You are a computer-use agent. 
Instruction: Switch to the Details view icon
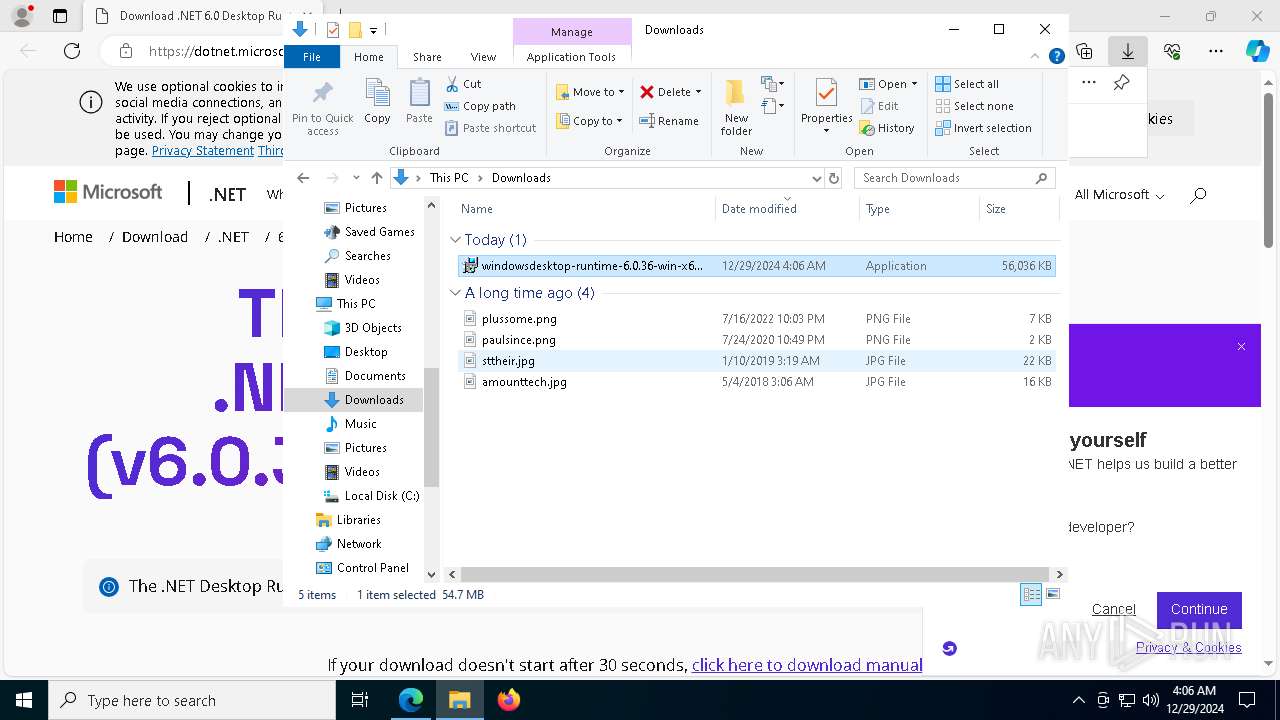click(x=1031, y=595)
